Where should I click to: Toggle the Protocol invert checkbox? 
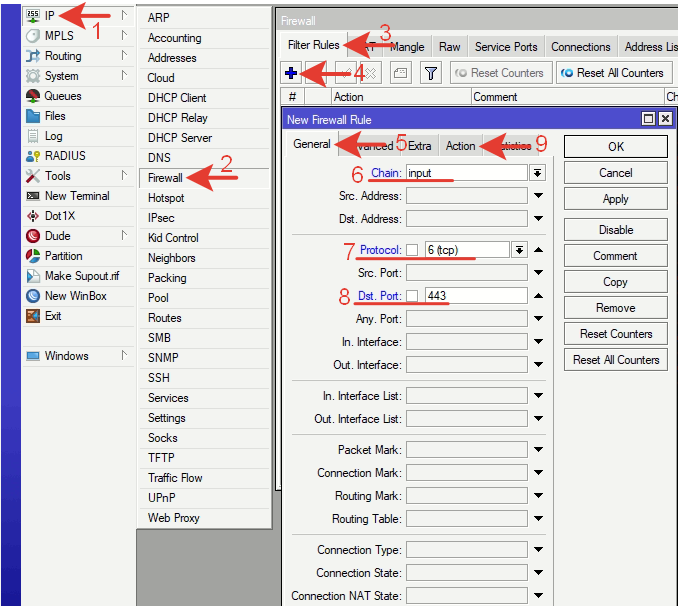[x=412, y=250]
